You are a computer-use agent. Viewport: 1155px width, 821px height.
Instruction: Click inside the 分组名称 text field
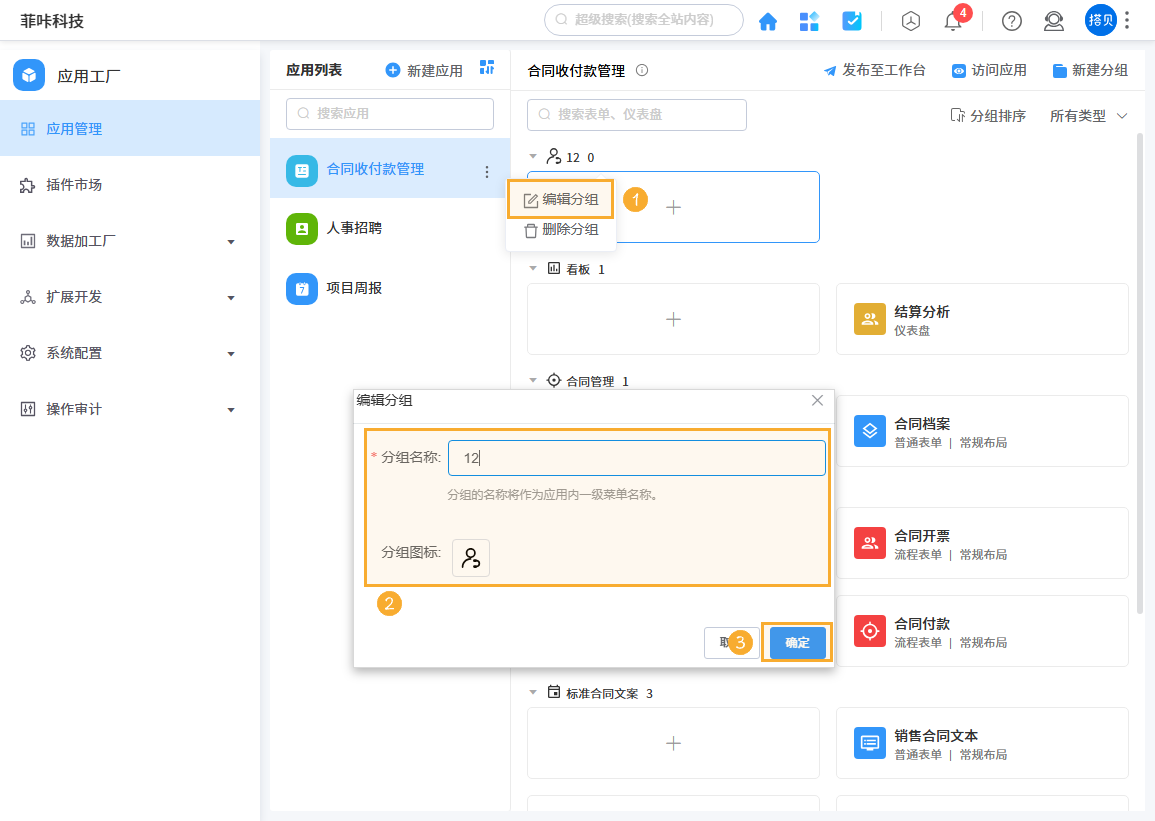coord(637,457)
